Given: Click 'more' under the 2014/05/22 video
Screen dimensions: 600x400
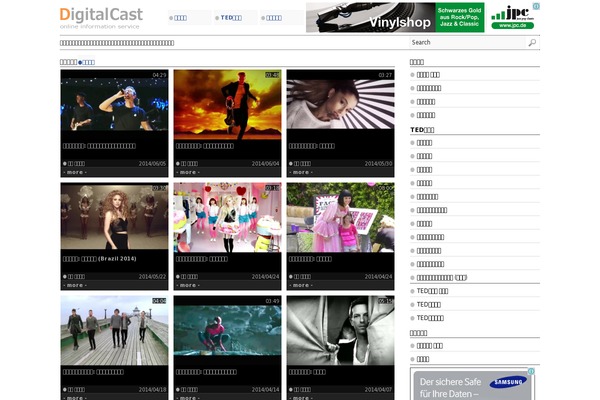Looking at the screenshot, I should click(75, 285).
